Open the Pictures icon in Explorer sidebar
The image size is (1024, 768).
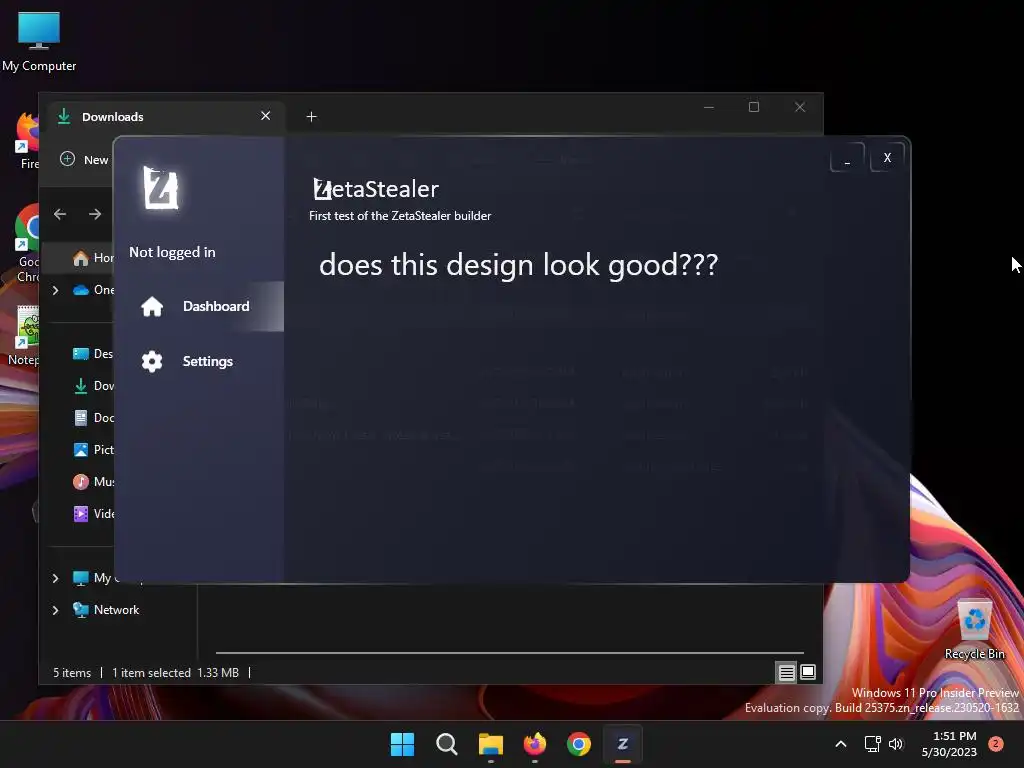(x=81, y=450)
